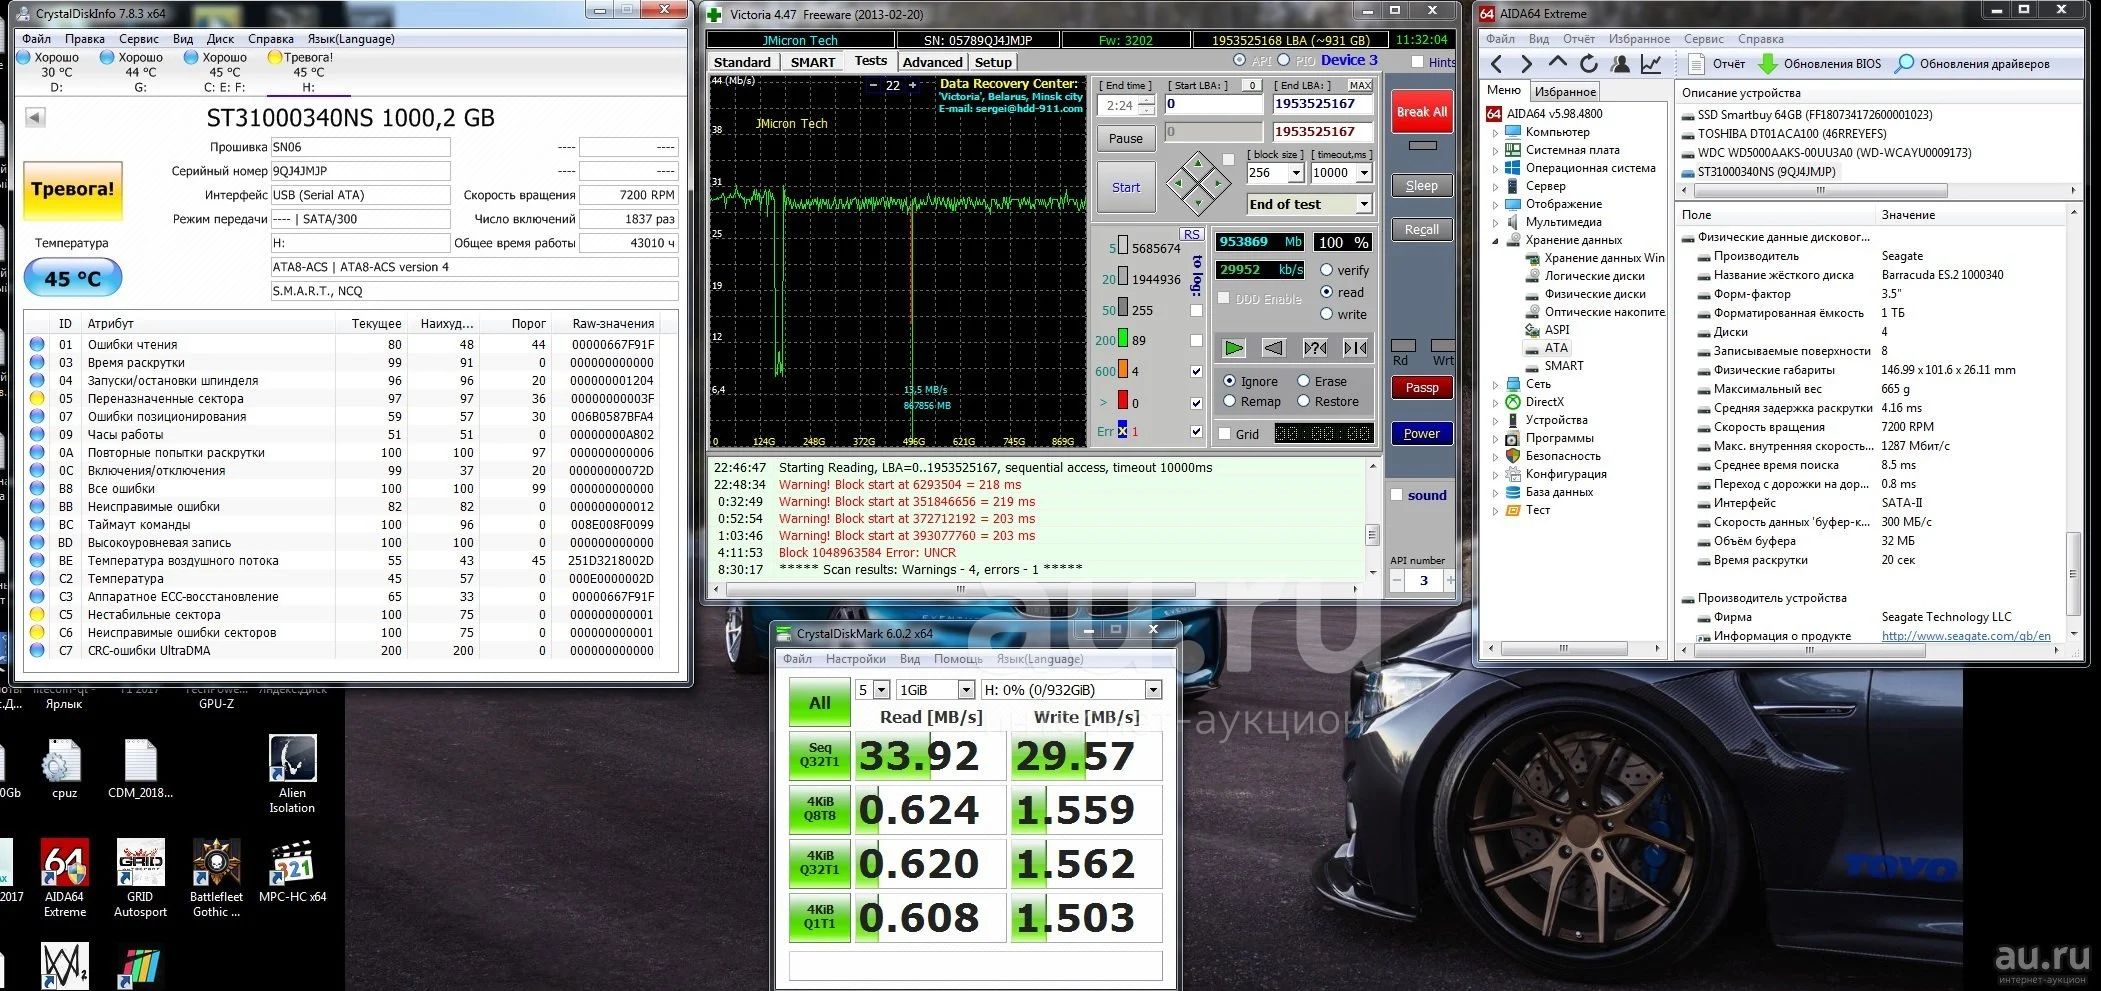This screenshot has width=2101, height=991.
Task: Switch to Advanced tab in Victoria
Action: click(932, 62)
